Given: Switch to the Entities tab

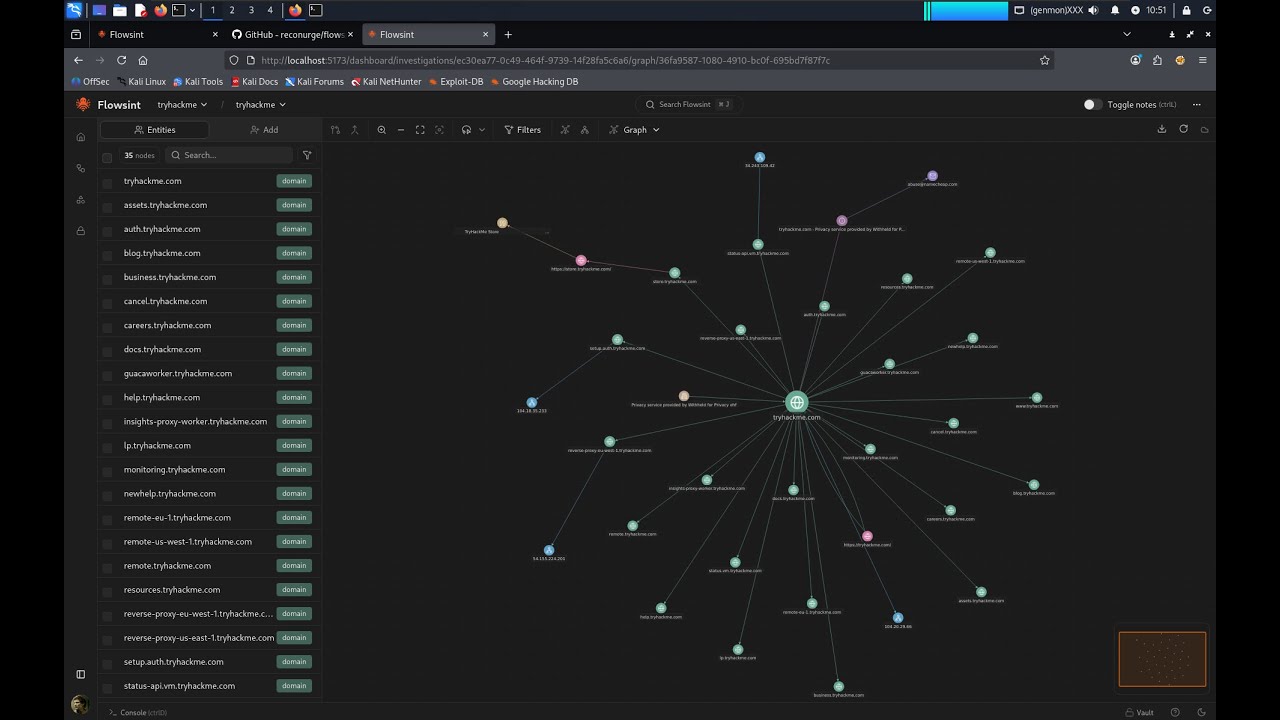Looking at the screenshot, I should (154, 130).
